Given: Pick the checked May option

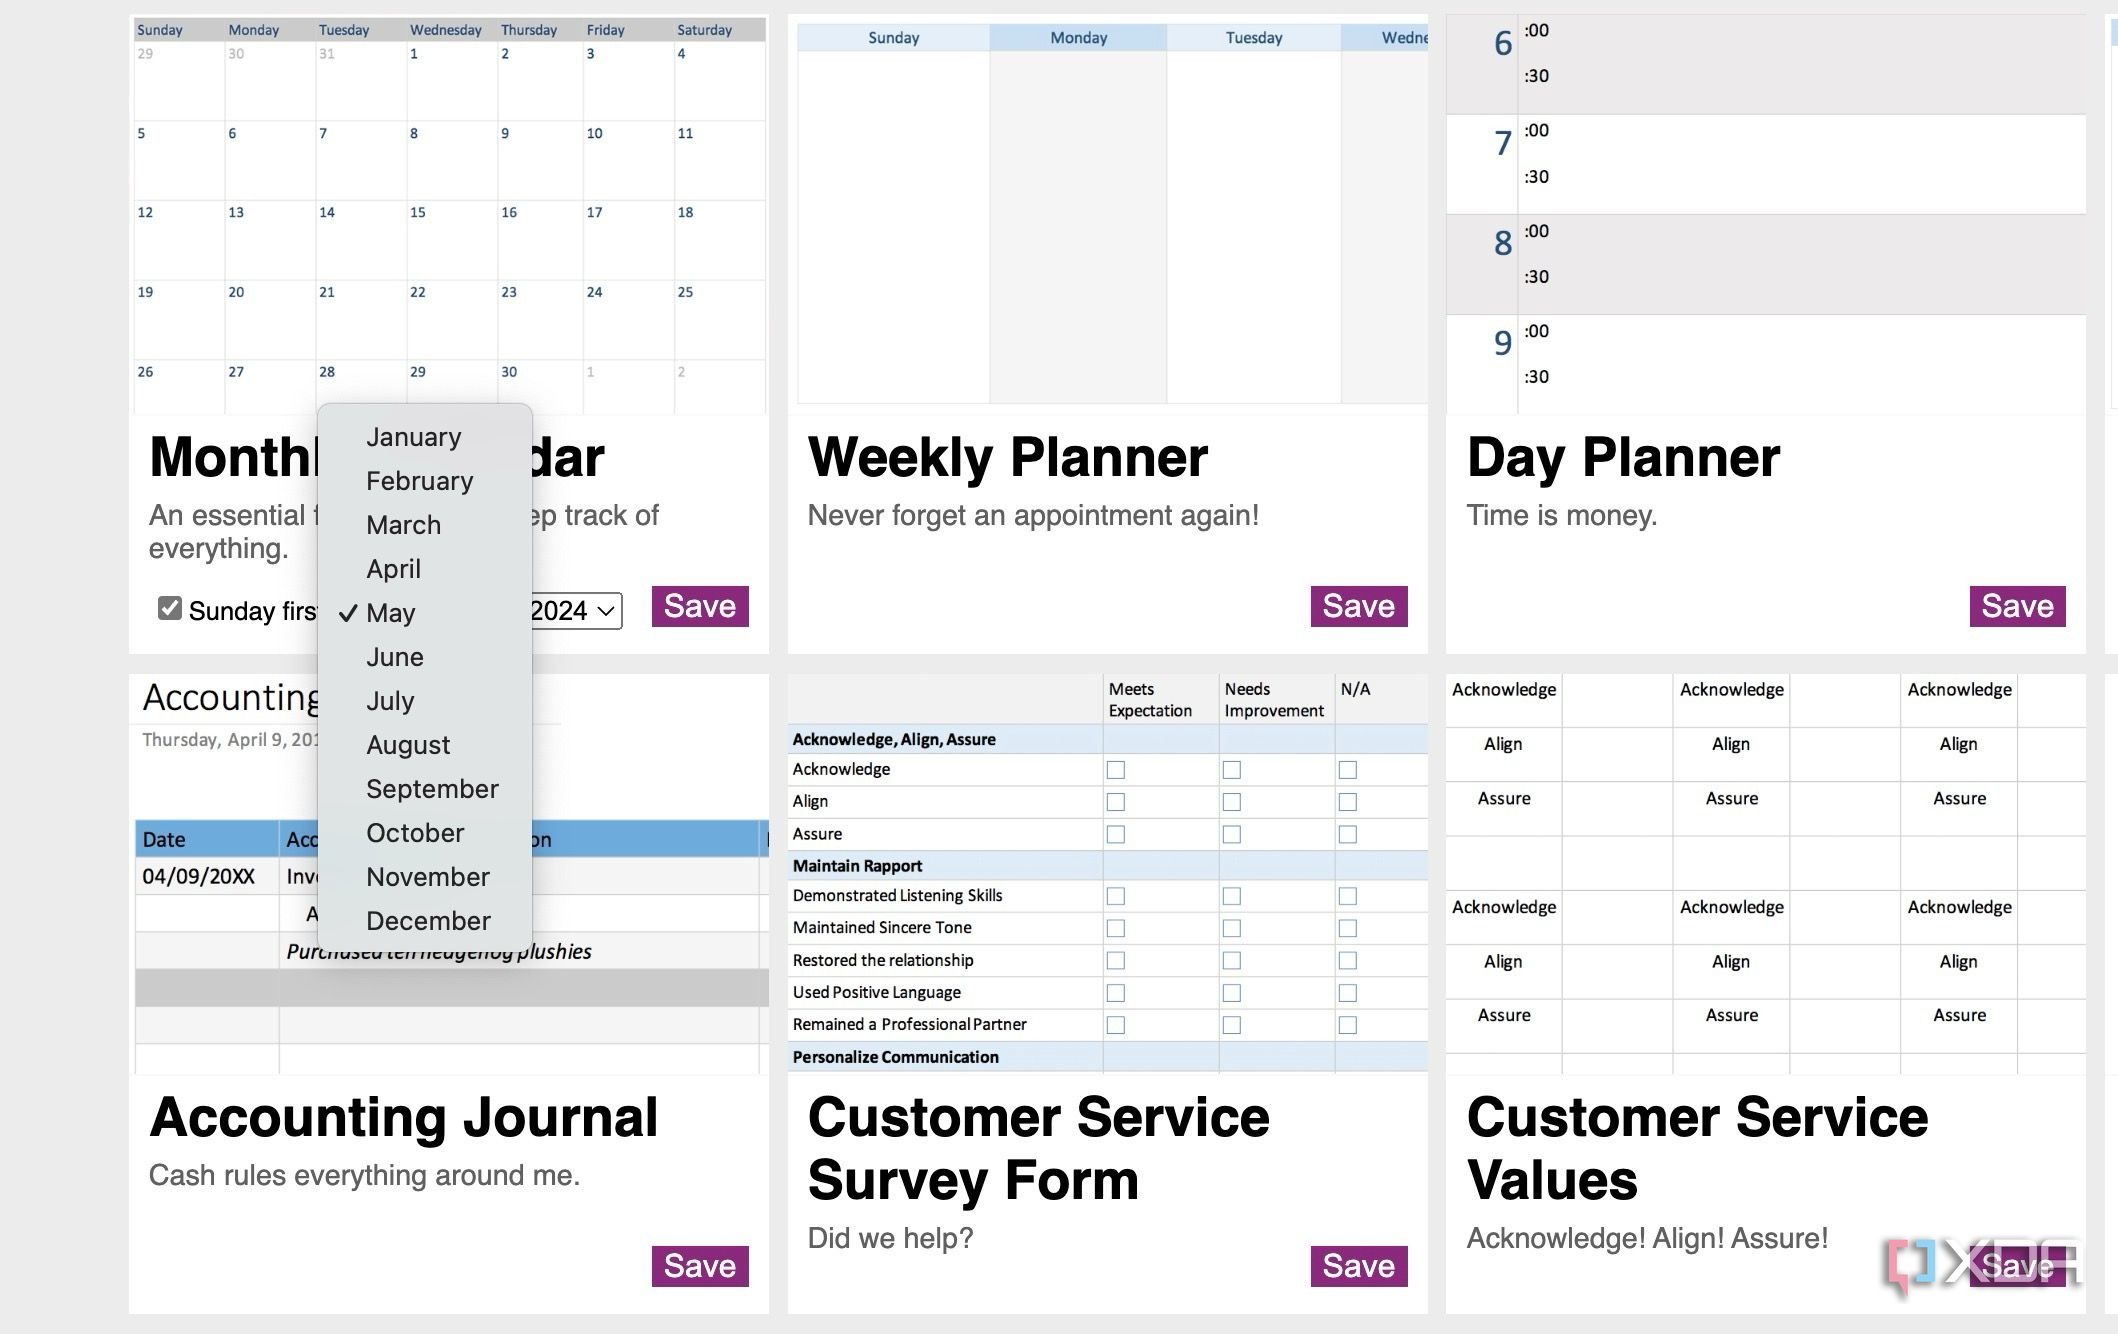Looking at the screenshot, I should pos(390,613).
